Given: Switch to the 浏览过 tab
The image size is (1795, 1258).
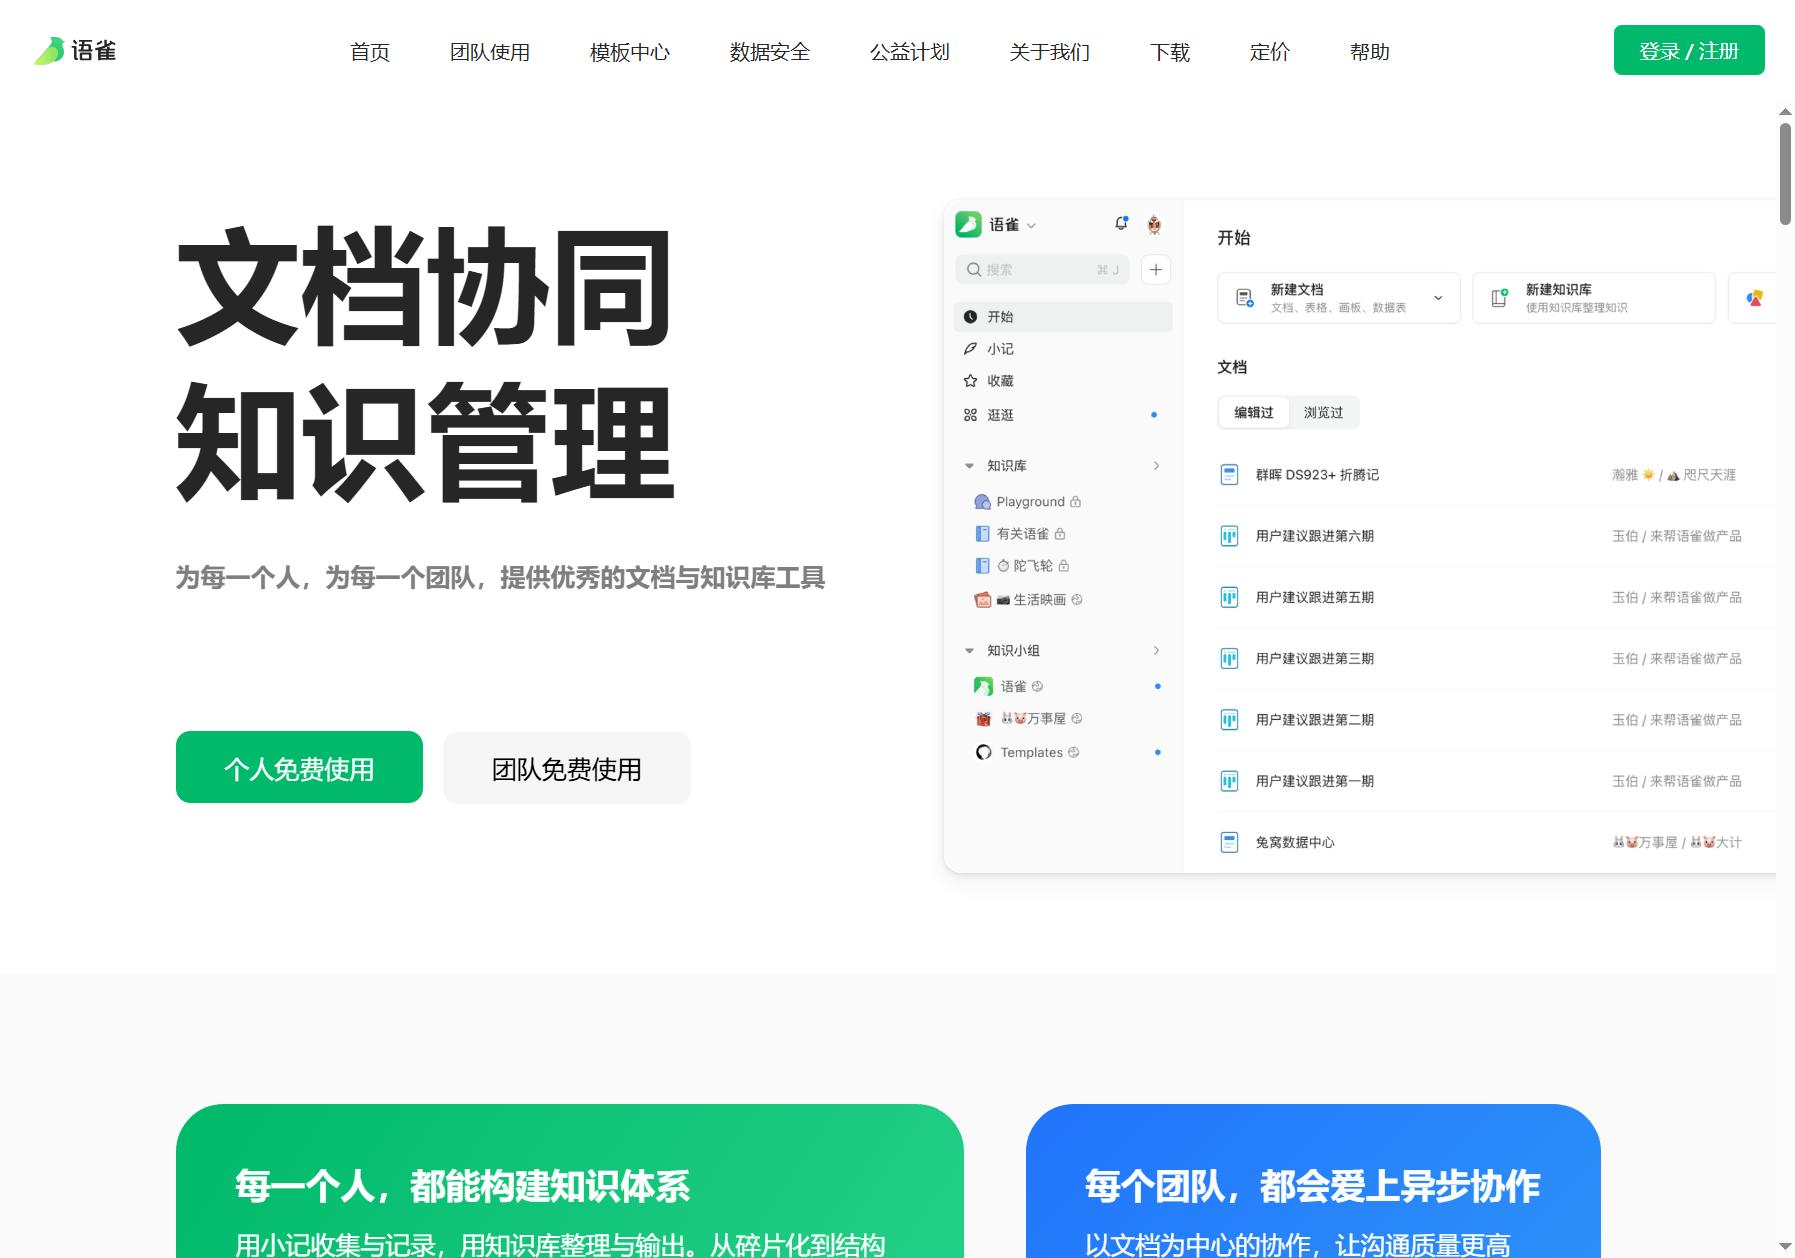Looking at the screenshot, I should tap(1323, 413).
